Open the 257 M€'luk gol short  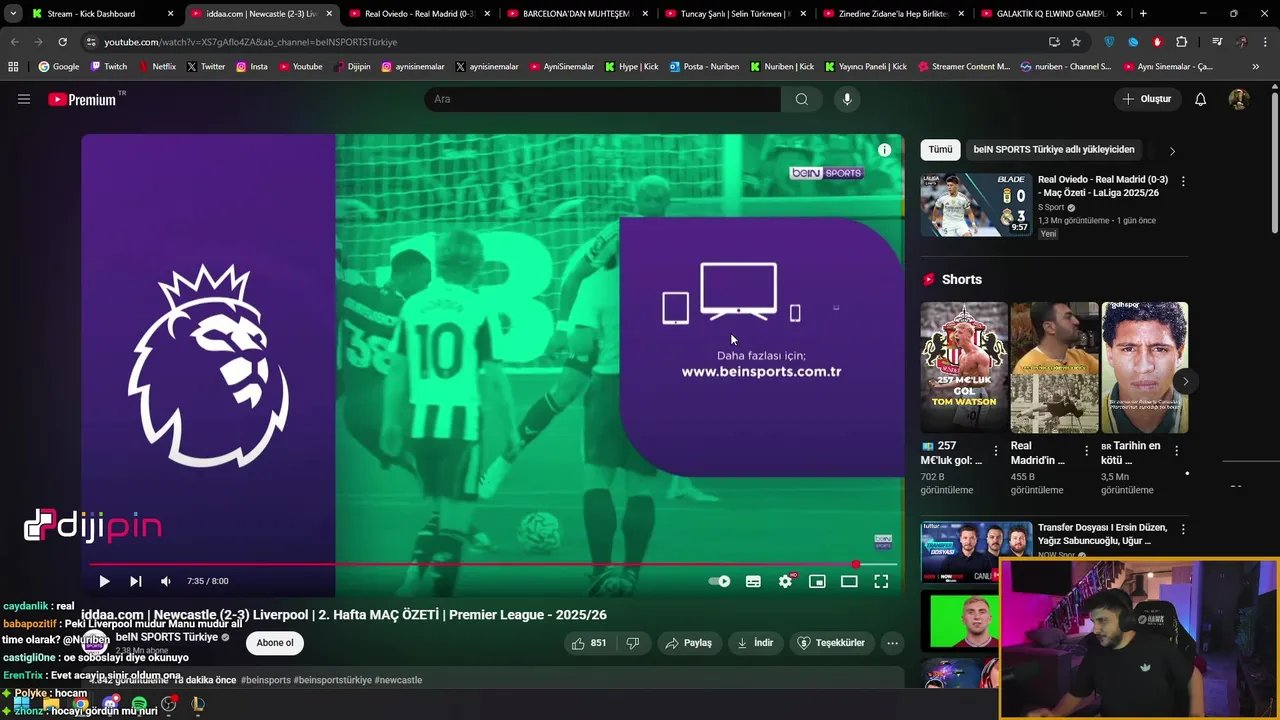point(964,368)
